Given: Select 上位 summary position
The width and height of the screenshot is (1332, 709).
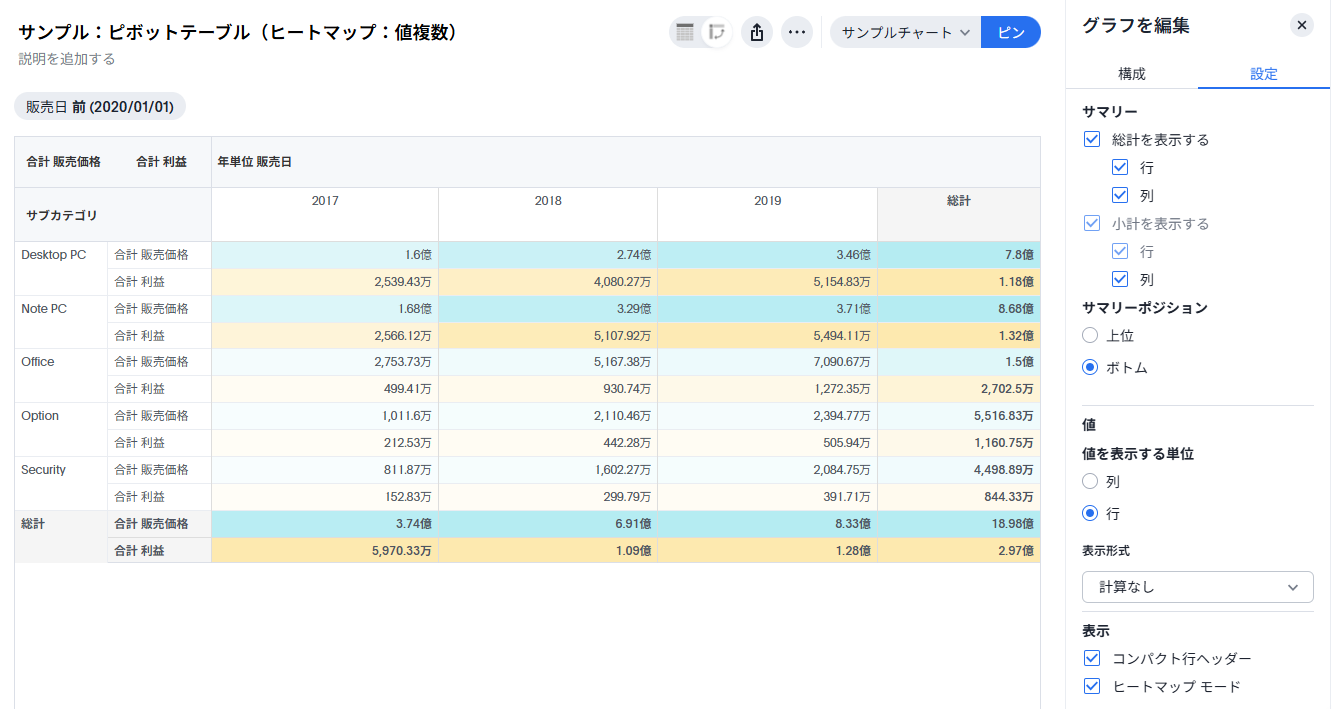Looking at the screenshot, I should click(1090, 336).
